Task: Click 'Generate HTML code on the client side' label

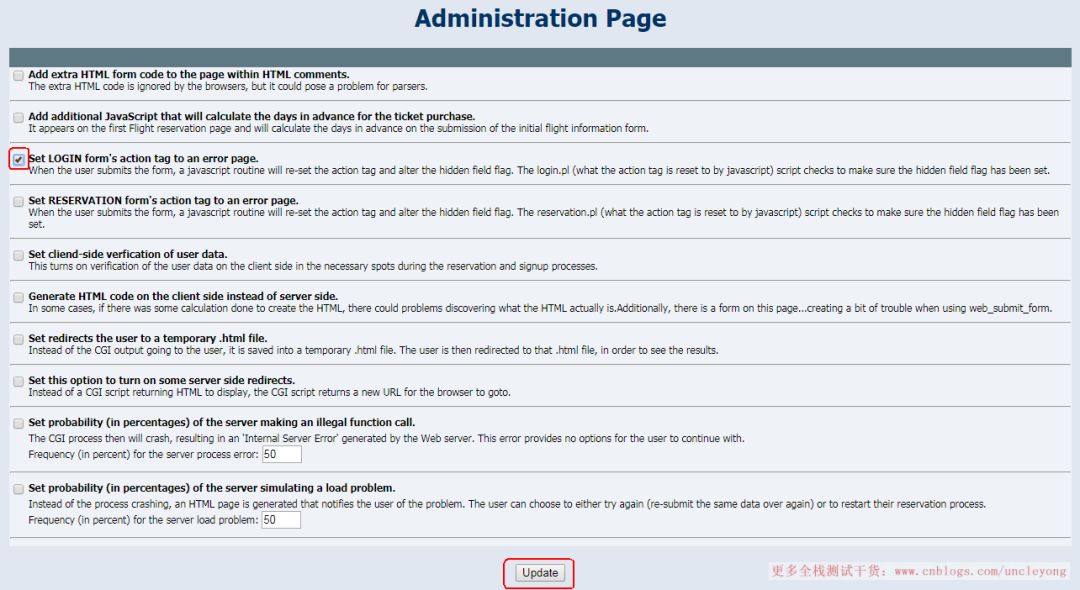Action: point(183,296)
